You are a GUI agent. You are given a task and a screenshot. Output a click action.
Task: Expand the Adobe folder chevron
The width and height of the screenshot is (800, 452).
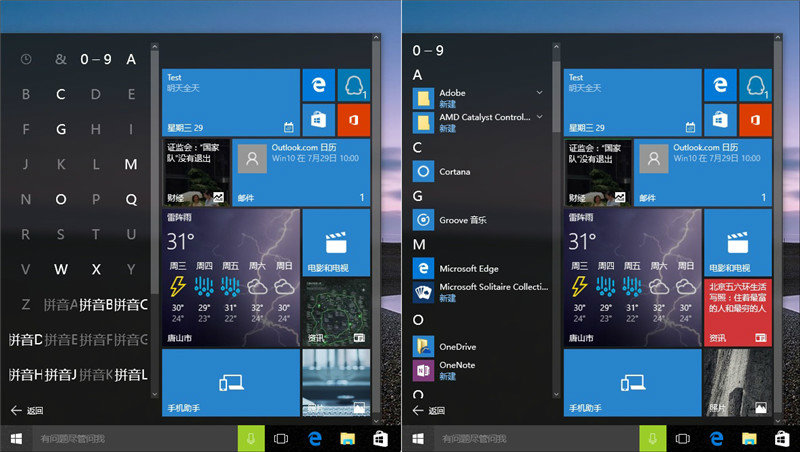point(539,92)
